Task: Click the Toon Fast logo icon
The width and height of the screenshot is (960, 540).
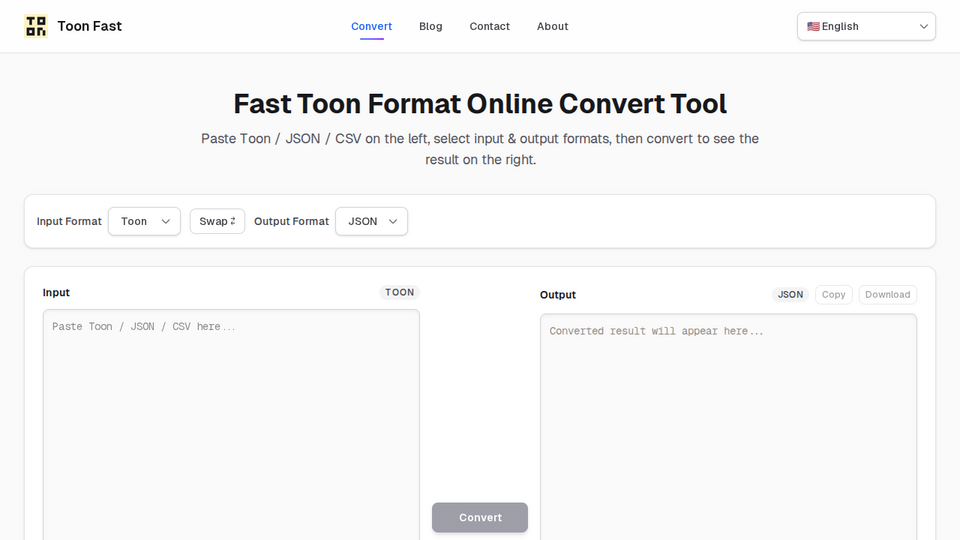Action: coord(36,26)
